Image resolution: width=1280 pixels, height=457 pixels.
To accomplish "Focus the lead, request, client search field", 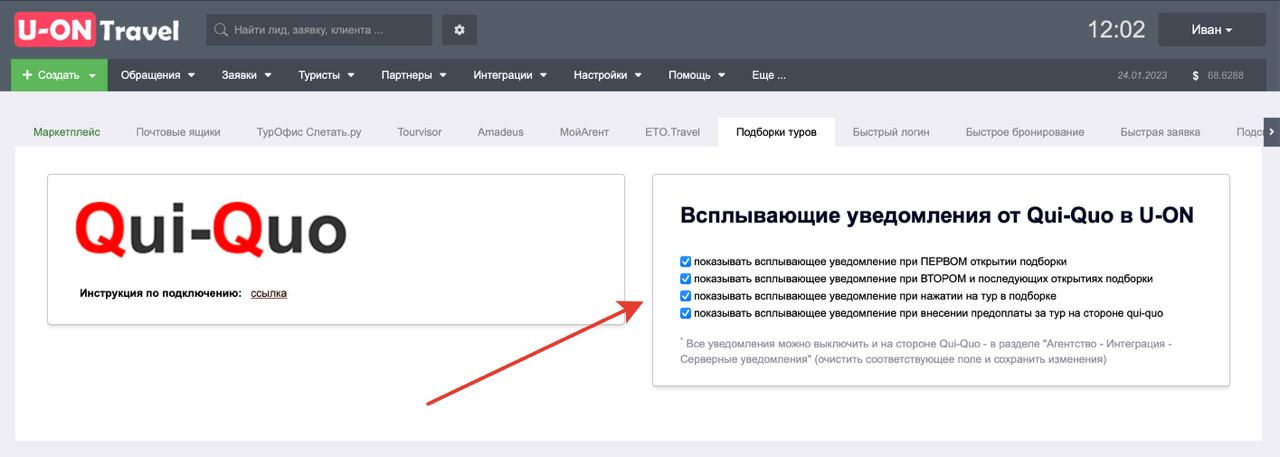I will 319,30.
